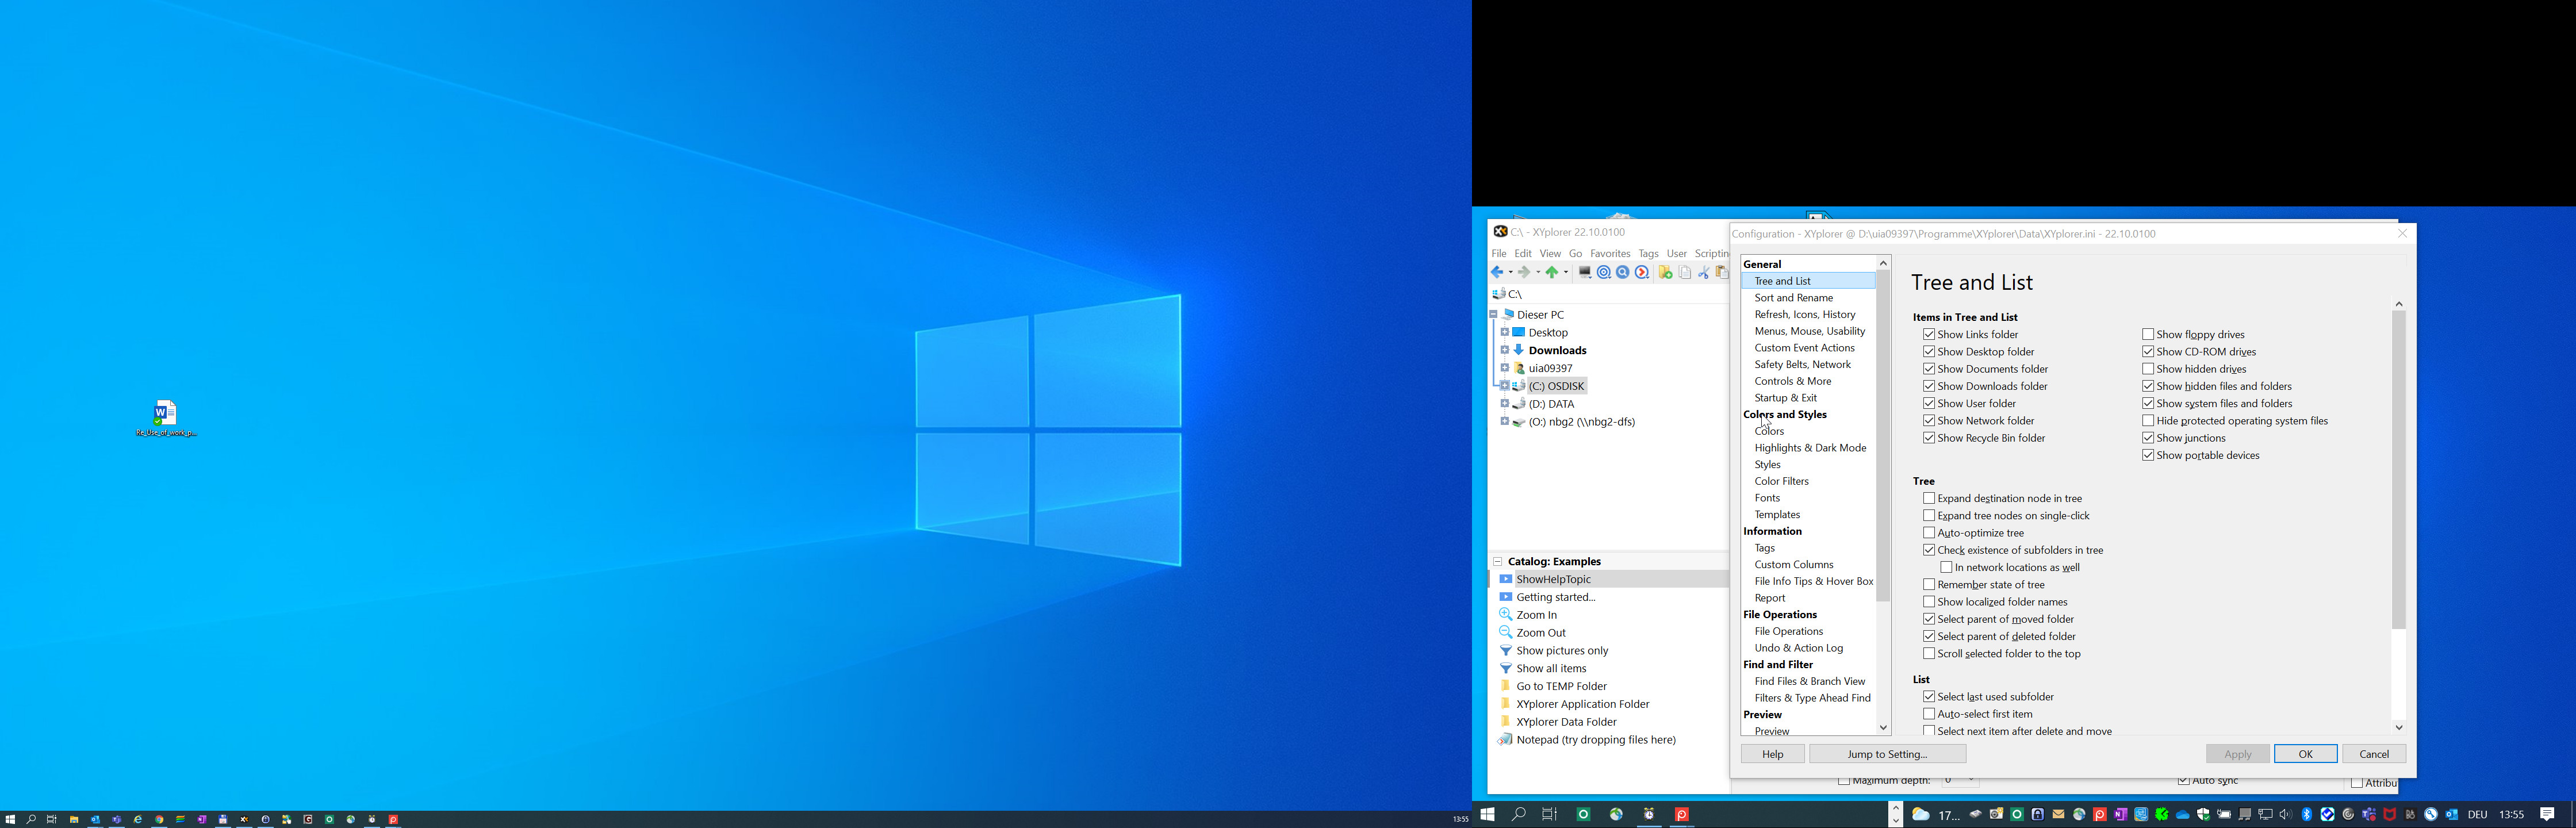Expand the (D:) DATA drive node
Screen dimensions: 2576x828
(1505, 403)
